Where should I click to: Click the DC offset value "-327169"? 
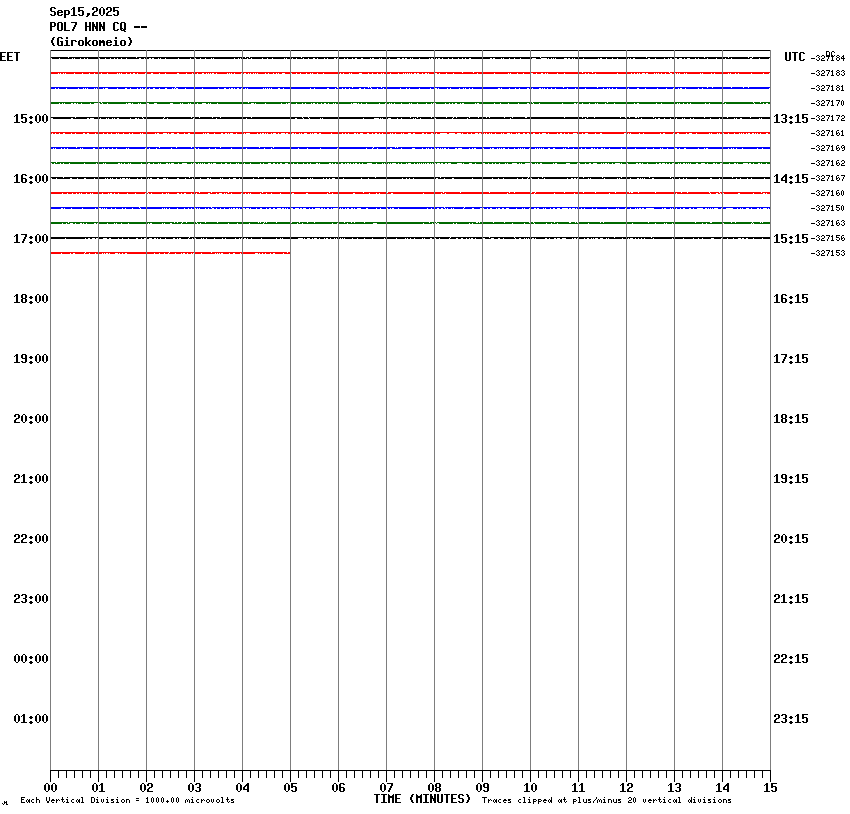(828, 148)
